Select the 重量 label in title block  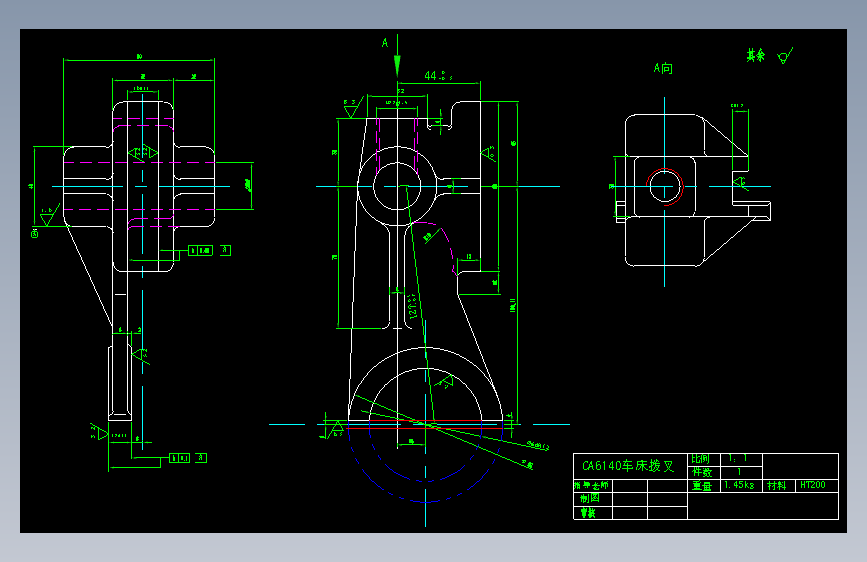pyautogui.click(x=702, y=486)
